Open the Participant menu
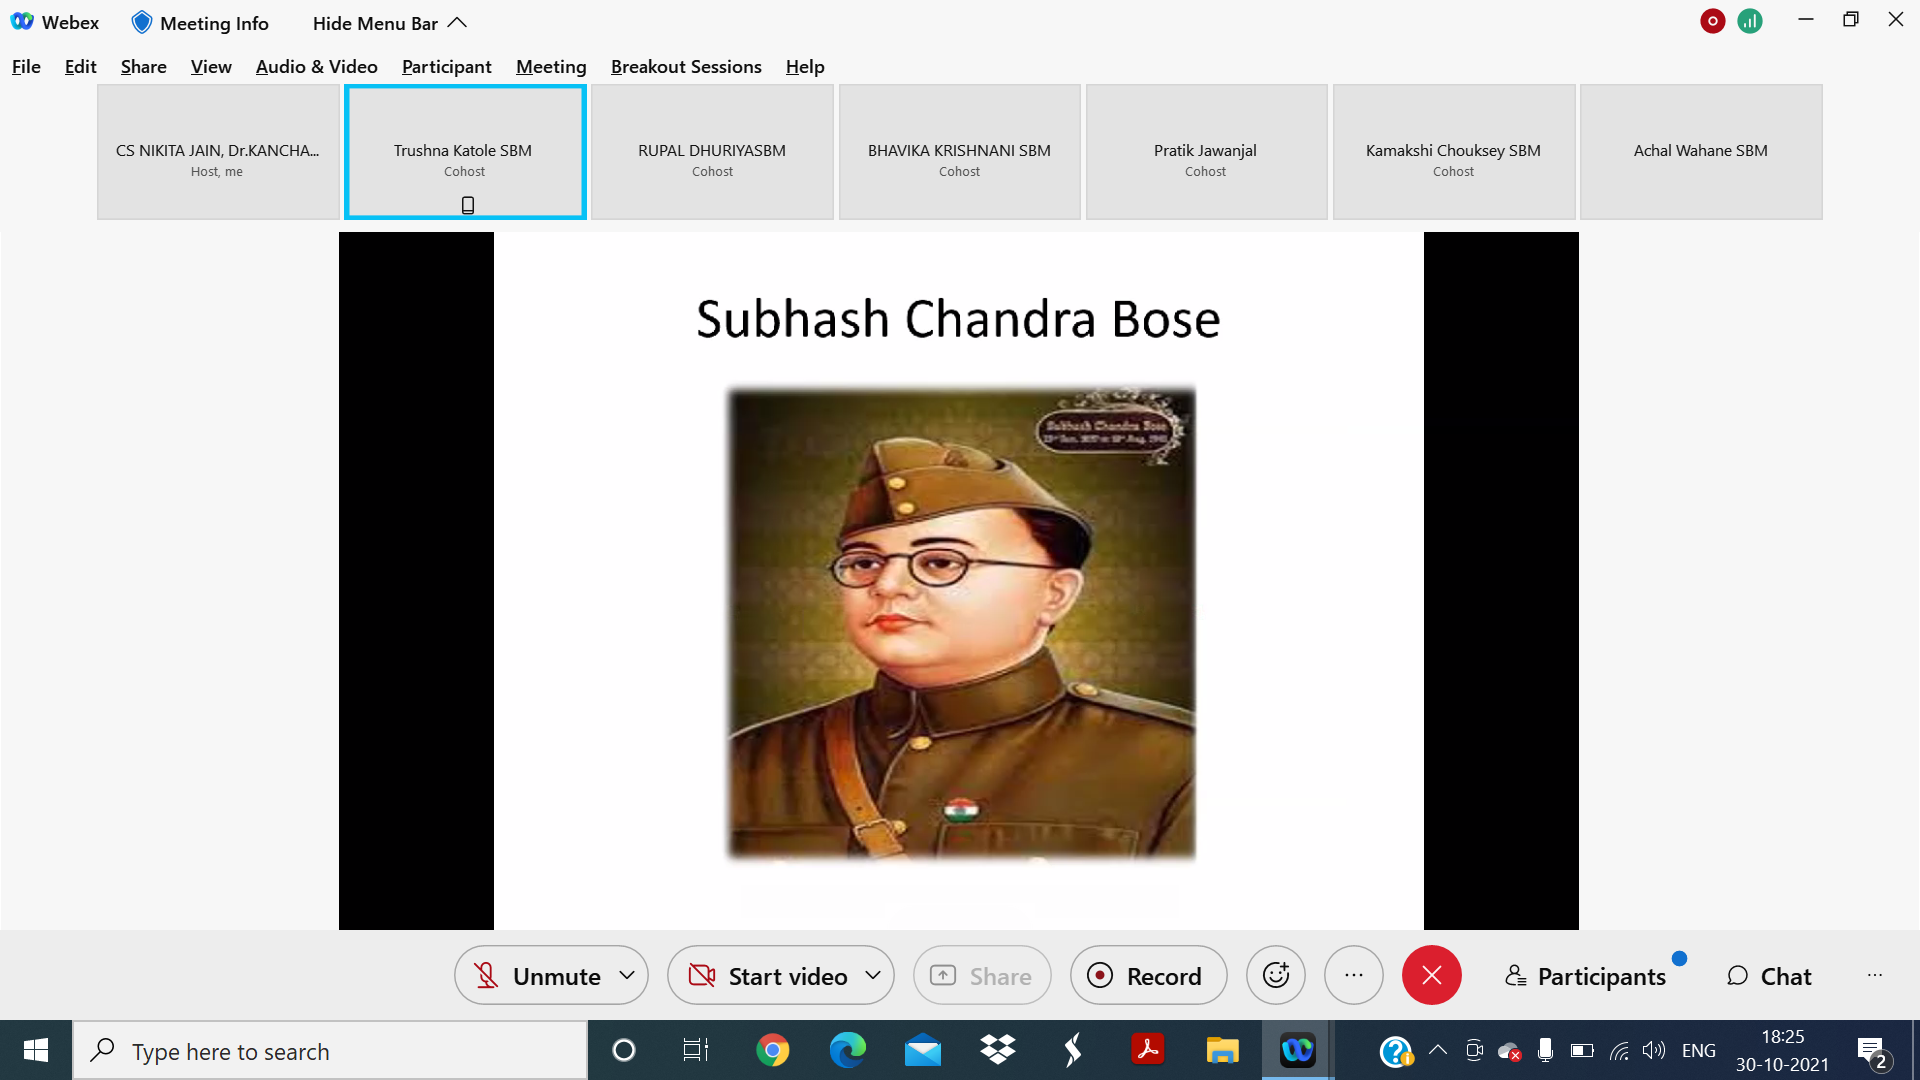Image resolution: width=1920 pixels, height=1080 pixels. point(446,67)
